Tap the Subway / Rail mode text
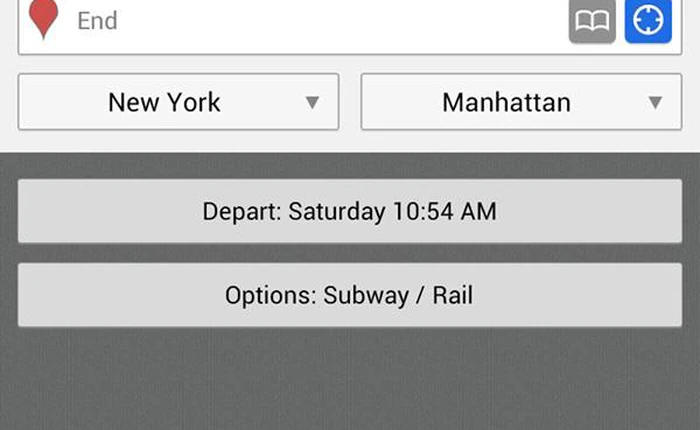 398,296
